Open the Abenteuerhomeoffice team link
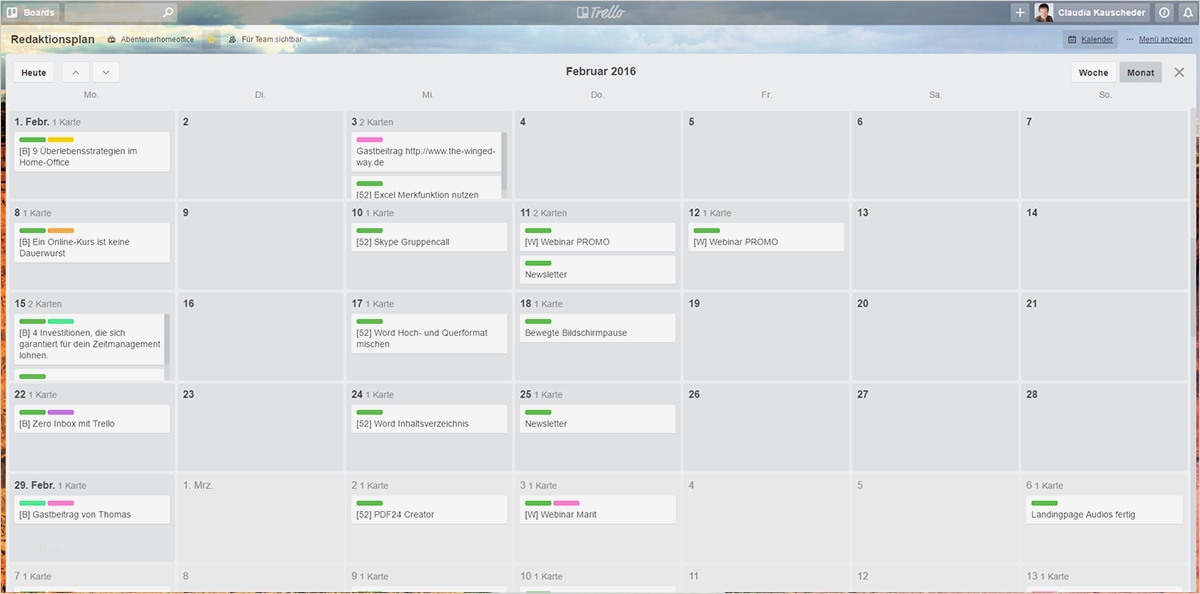 (151, 39)
